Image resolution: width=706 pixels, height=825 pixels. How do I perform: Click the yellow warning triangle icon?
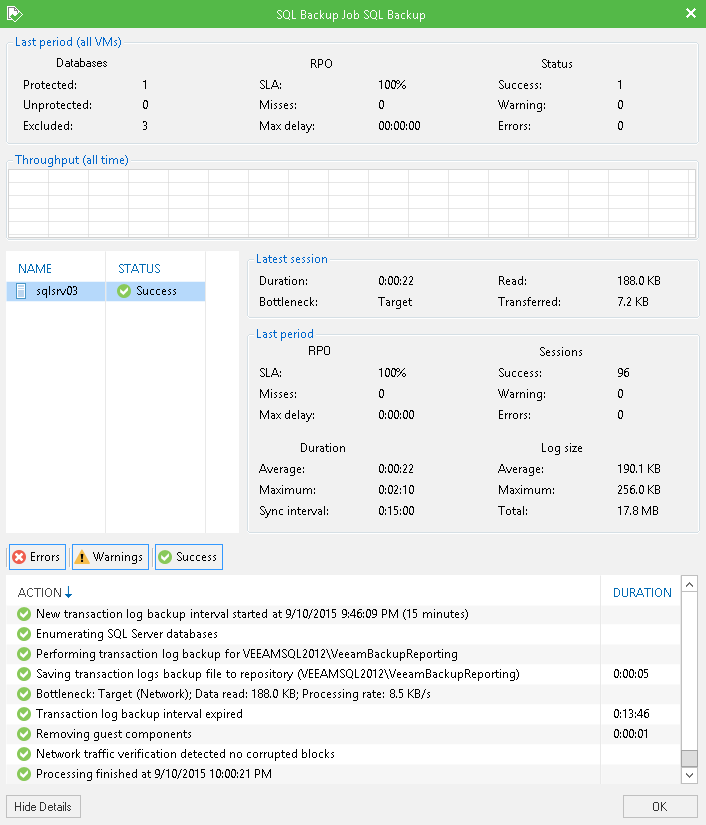point(82,557)
